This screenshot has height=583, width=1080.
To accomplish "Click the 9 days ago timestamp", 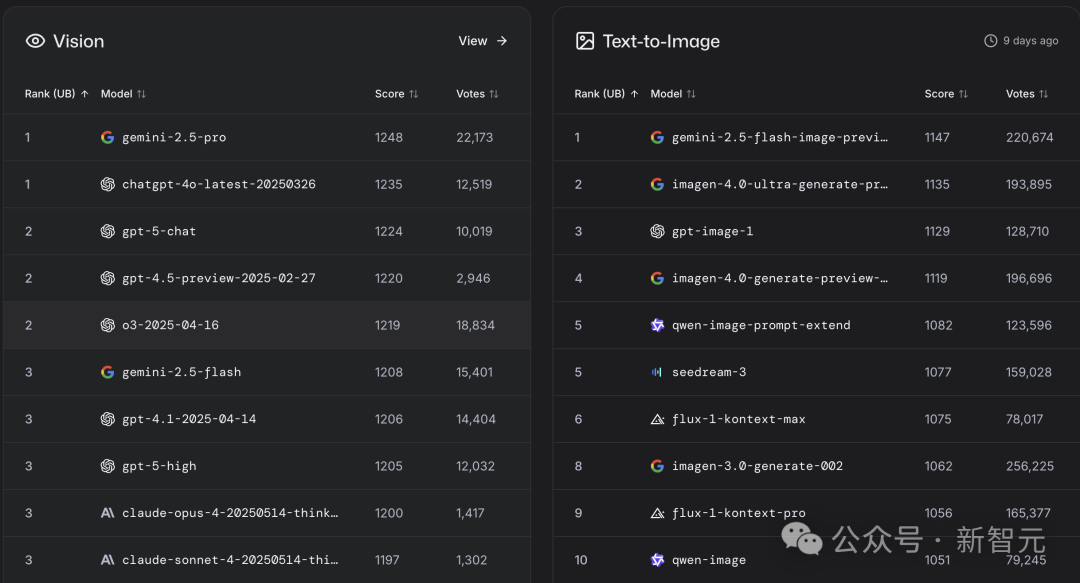I will pyautogui.click(x=1030, y=41).
